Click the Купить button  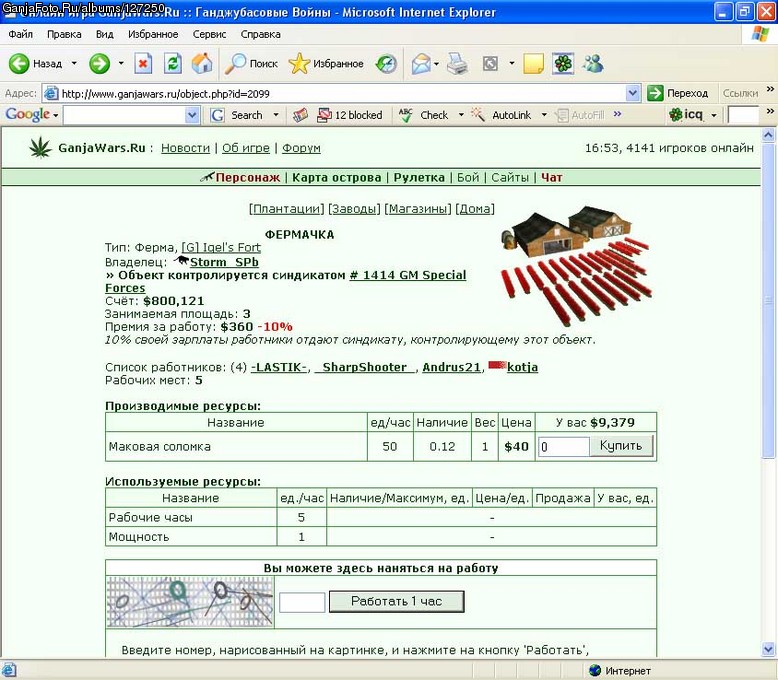pos(621,446)
